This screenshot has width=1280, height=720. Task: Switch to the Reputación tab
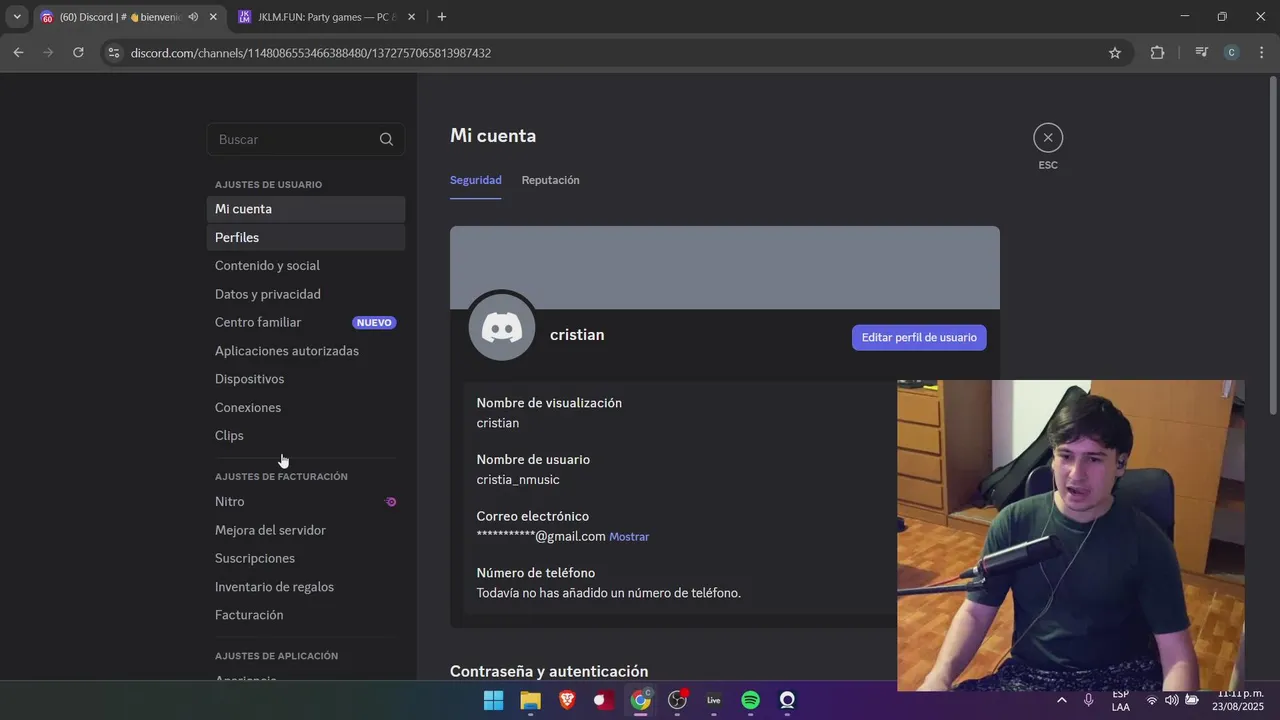(551, 180)
